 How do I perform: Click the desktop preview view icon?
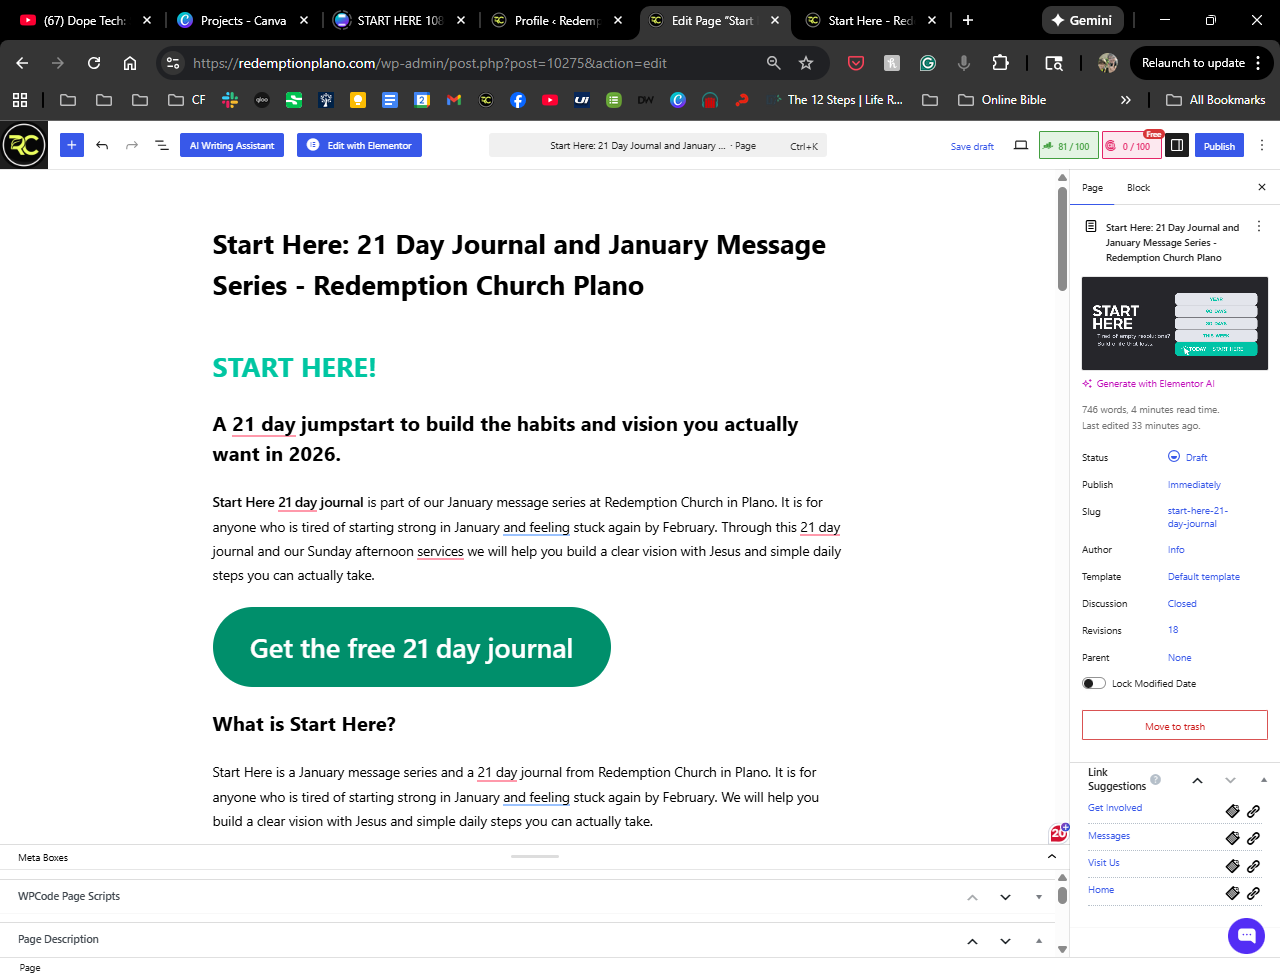[1020, 146]
